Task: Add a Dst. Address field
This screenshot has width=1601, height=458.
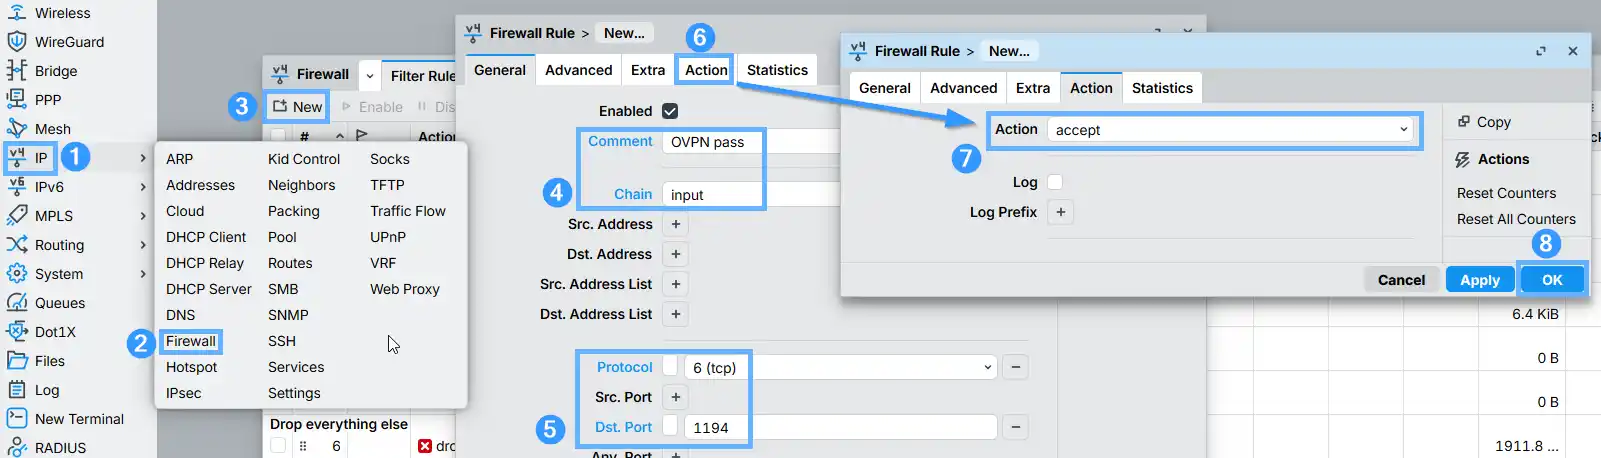Action: [x=676, y=254]
